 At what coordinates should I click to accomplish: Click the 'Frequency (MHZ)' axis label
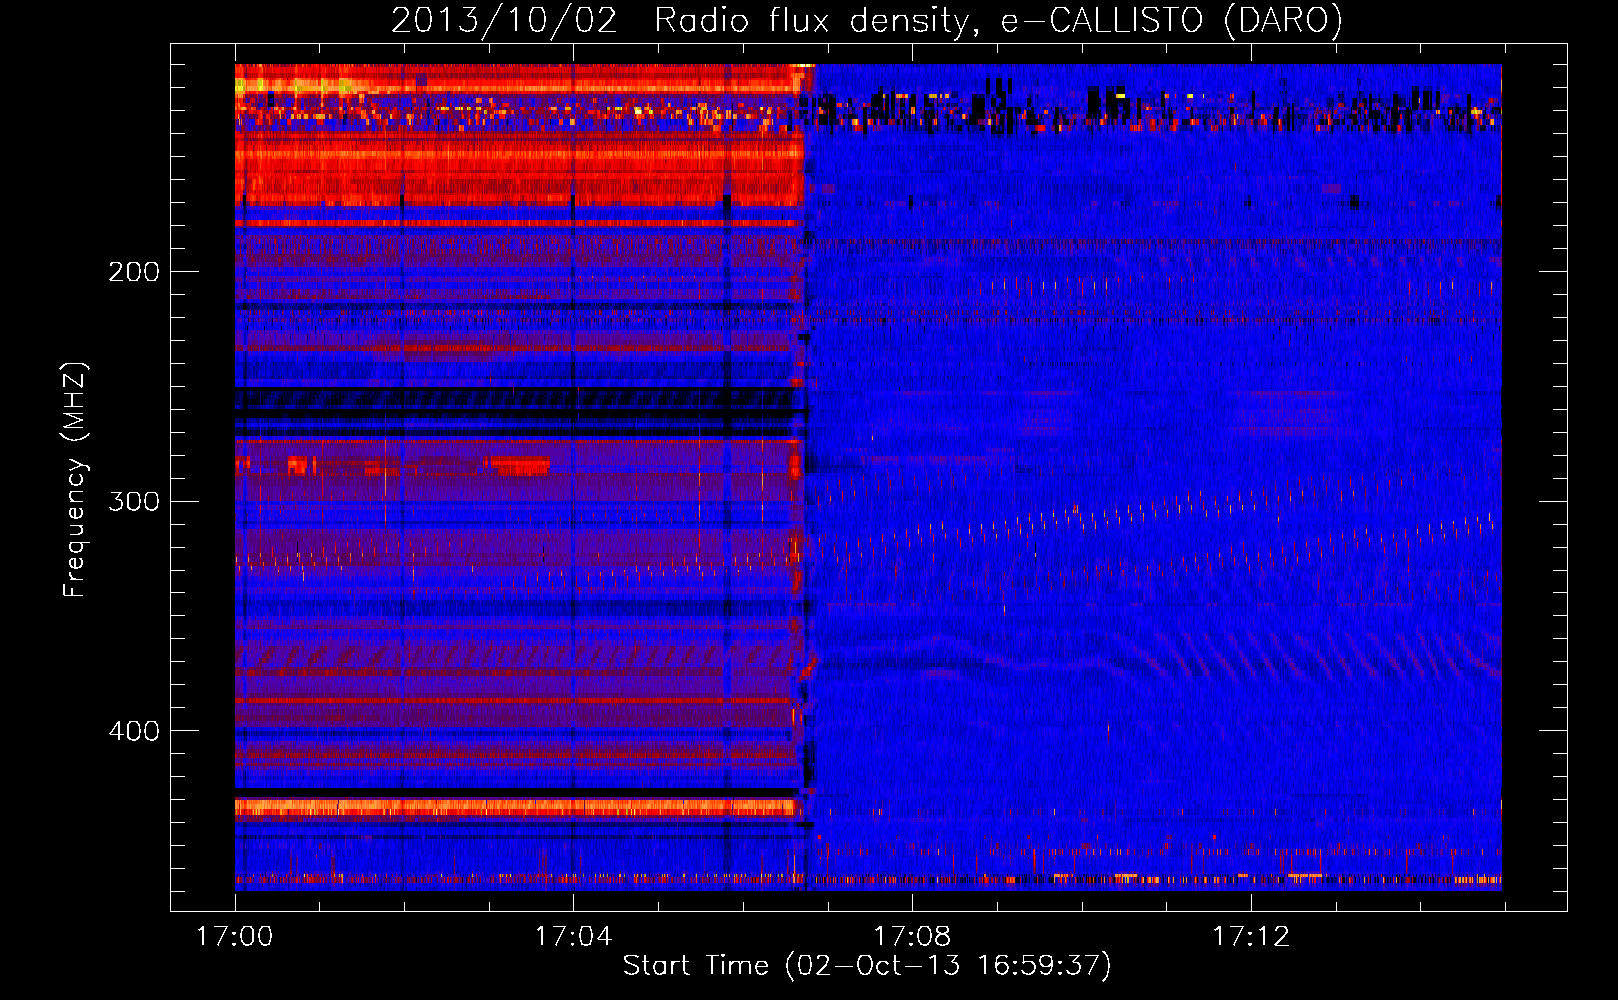[75, 480]
